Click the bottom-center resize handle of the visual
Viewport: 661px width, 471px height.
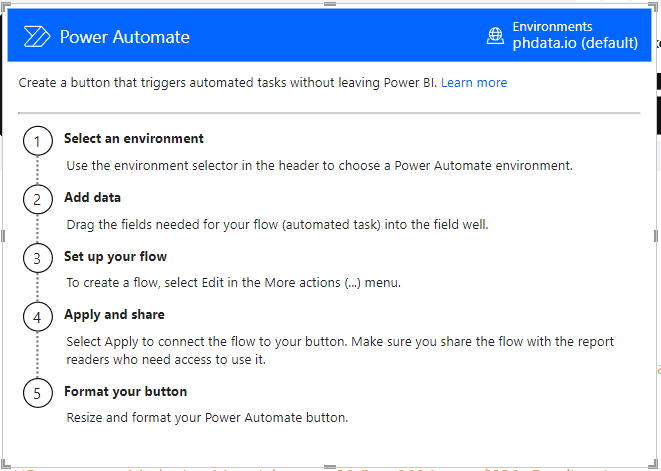(x=330, y=466)
